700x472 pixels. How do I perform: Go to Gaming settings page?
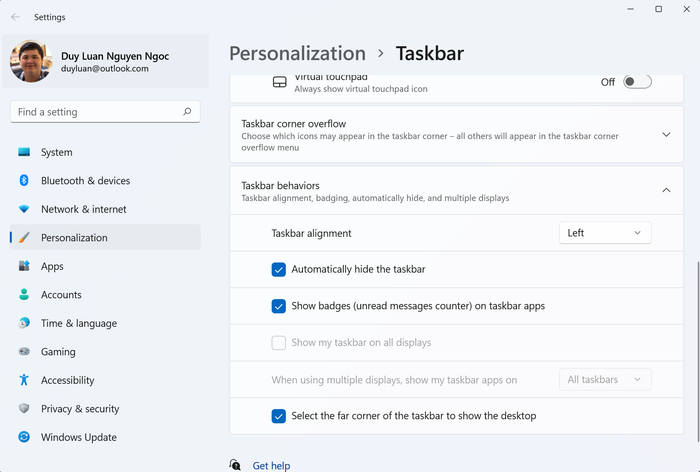coord(58,352)
